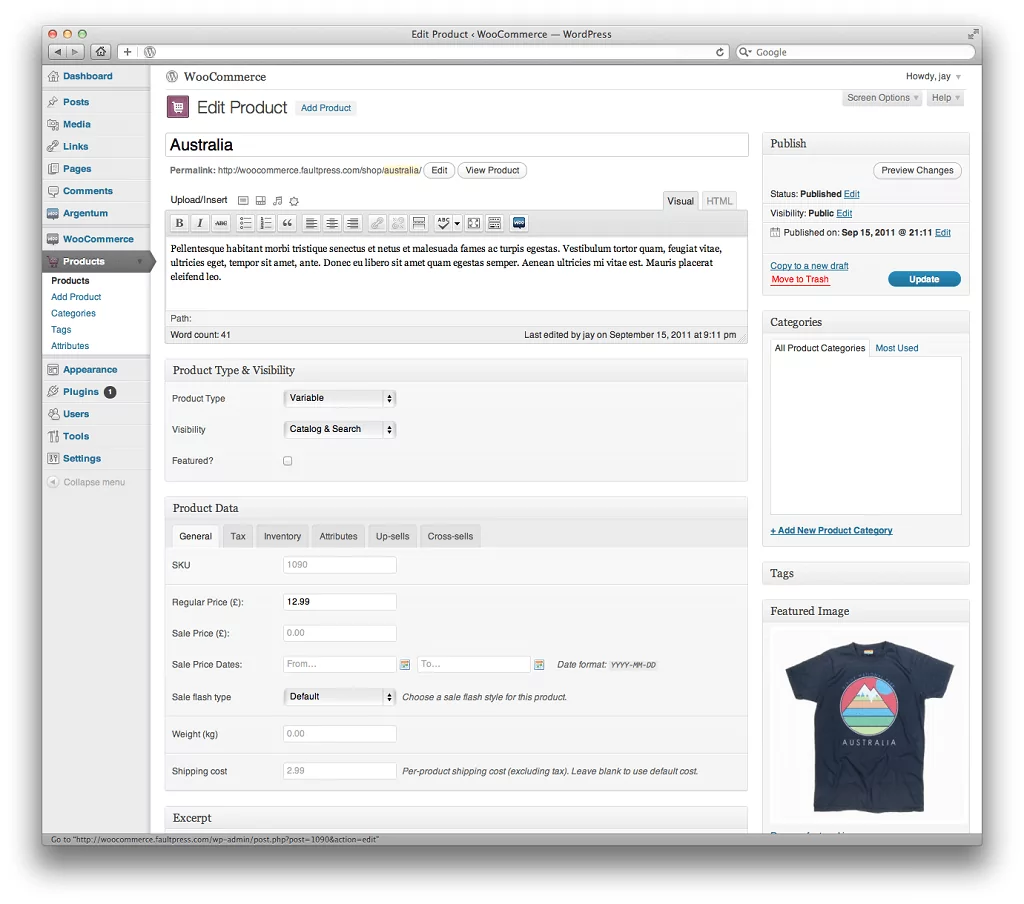Viewport: 1024px width, 904px height.
Task: Toggle bold formatting in the editor
Action: (x=179, y=223)
